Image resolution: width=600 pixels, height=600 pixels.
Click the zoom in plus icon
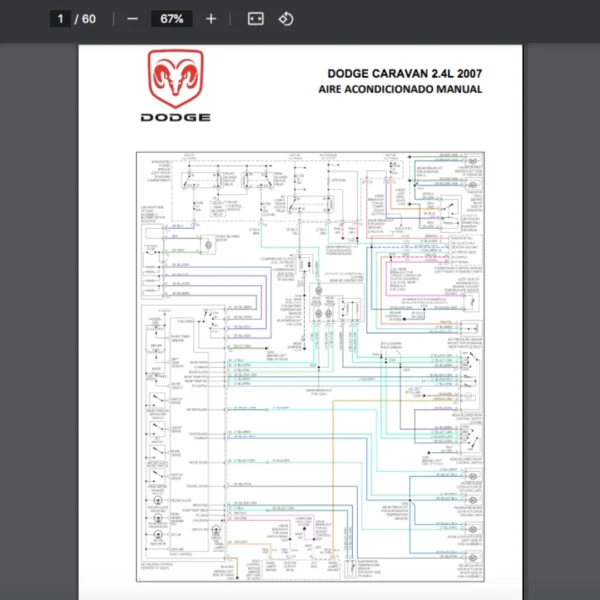[211, 19]
